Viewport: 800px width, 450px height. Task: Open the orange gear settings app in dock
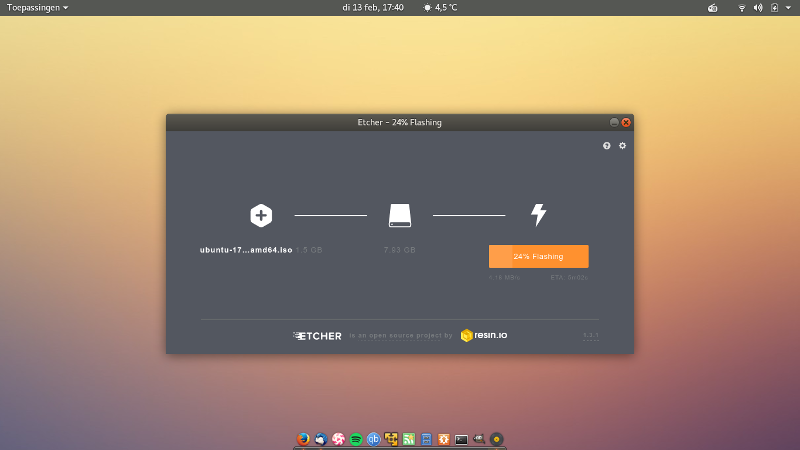click(x=444, y=439)
